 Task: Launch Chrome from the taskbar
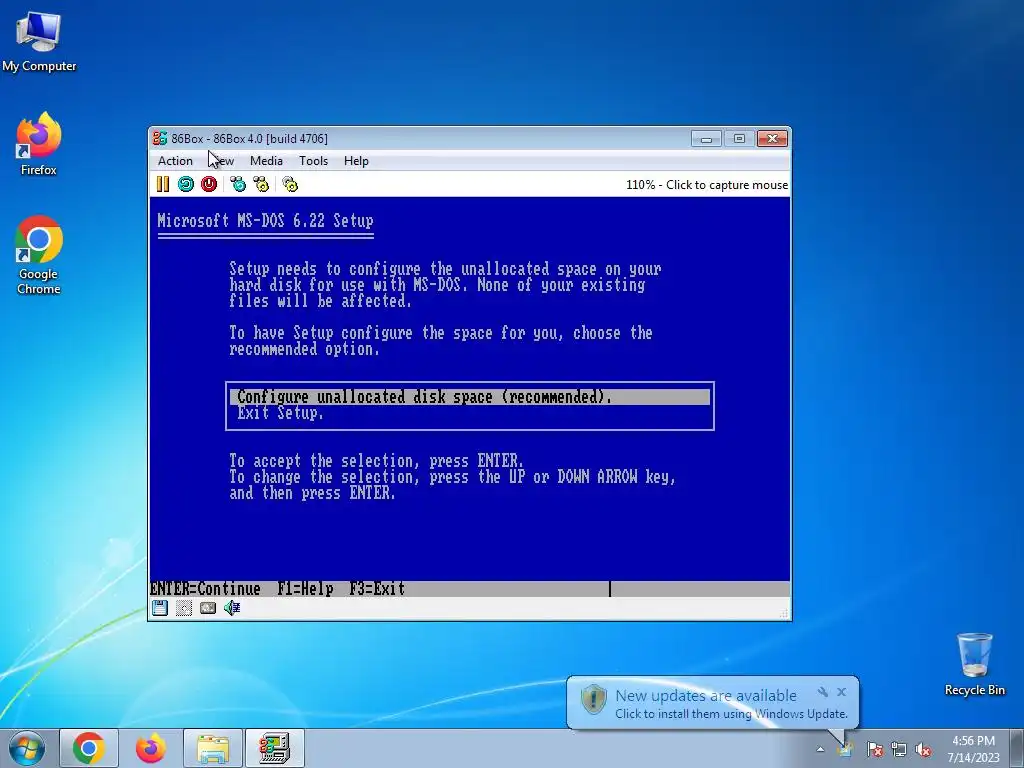[89, 748]
